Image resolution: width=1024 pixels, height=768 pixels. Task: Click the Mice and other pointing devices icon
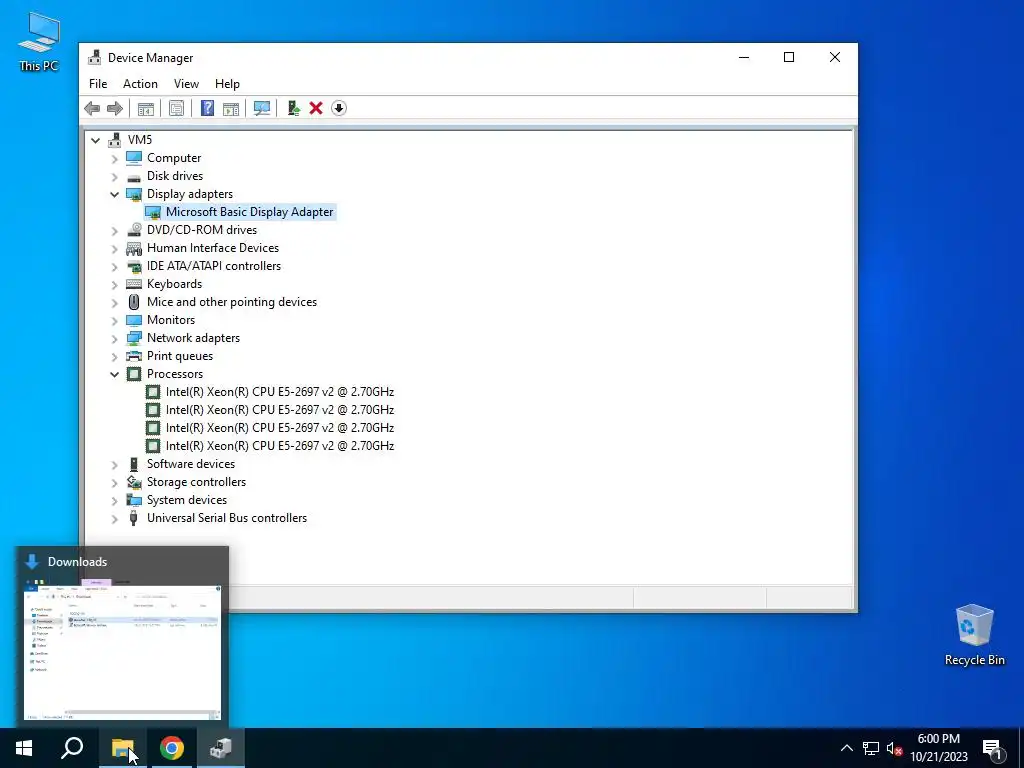(134, 302)
